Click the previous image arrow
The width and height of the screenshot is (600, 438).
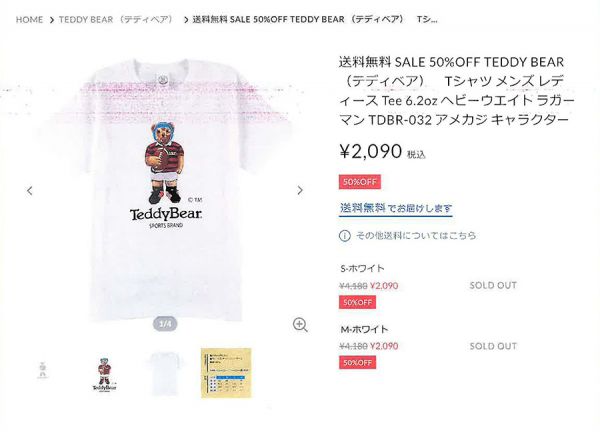coord(30,190)
